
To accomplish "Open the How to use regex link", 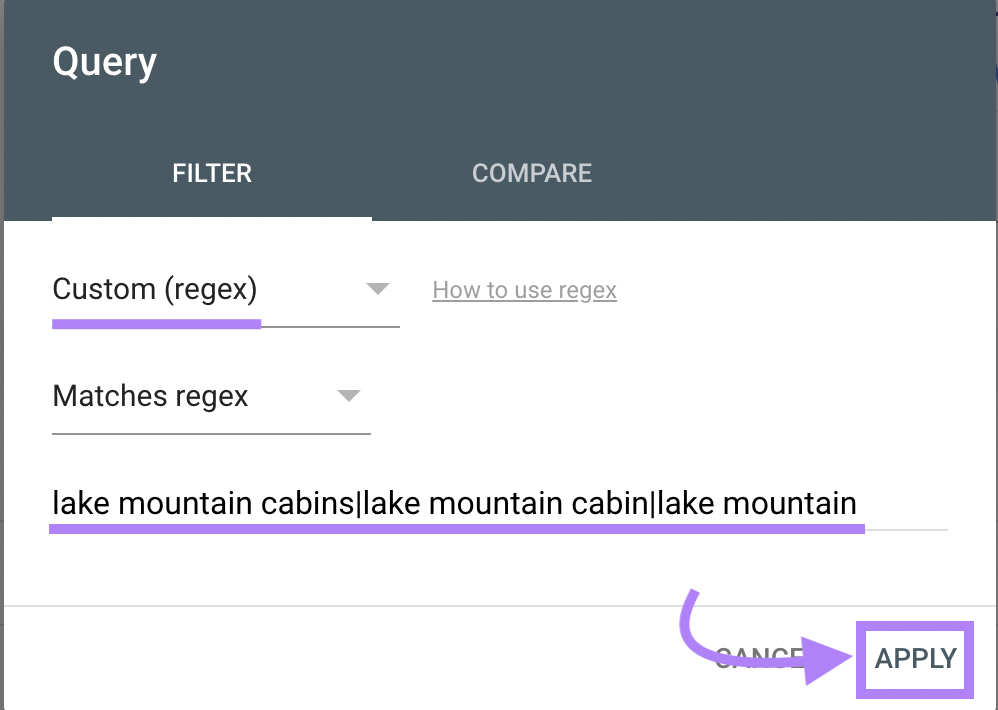I will pyautogui.click(x=524, y=290).
